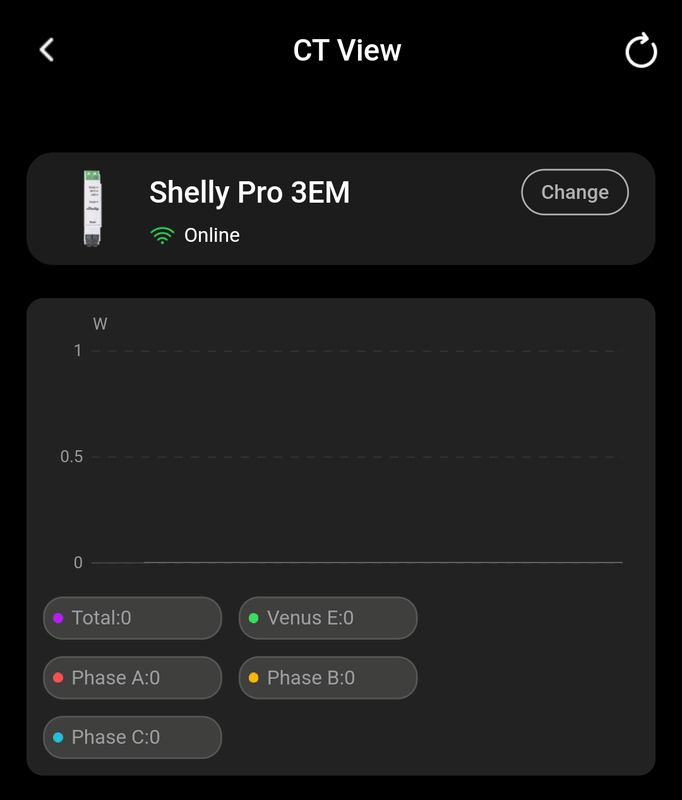Click the red Phase A dot
Viewport: 682px width, 800px height.
(x=58, y=678)
